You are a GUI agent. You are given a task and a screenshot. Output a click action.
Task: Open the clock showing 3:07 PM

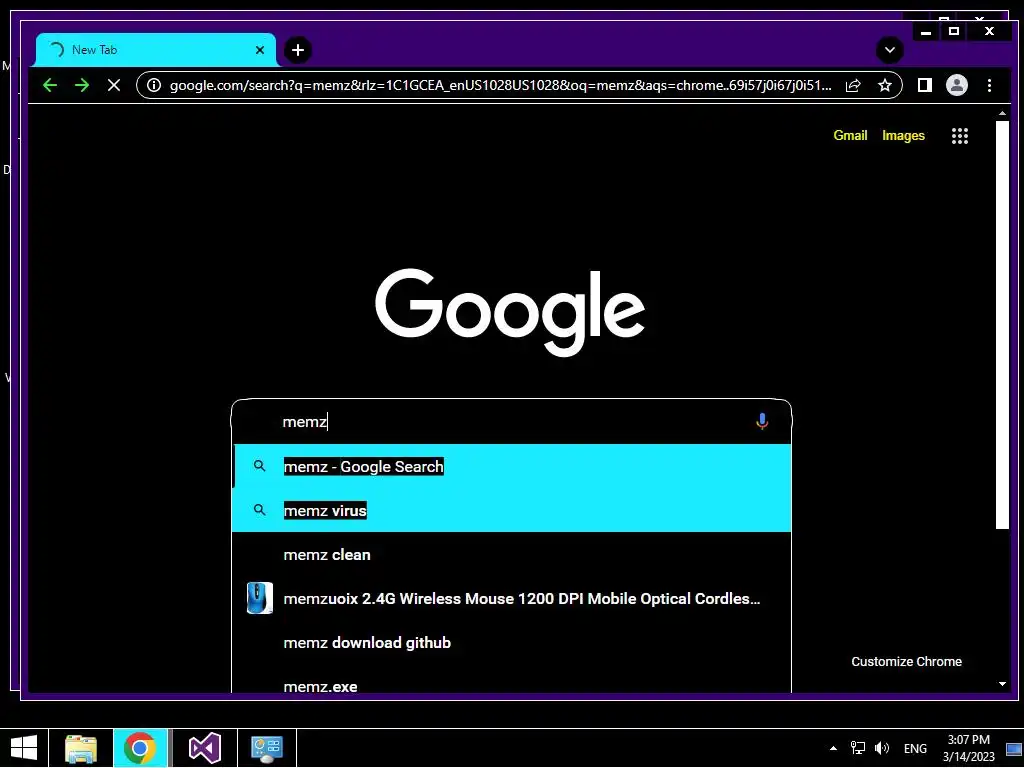[x=968, y=748]
